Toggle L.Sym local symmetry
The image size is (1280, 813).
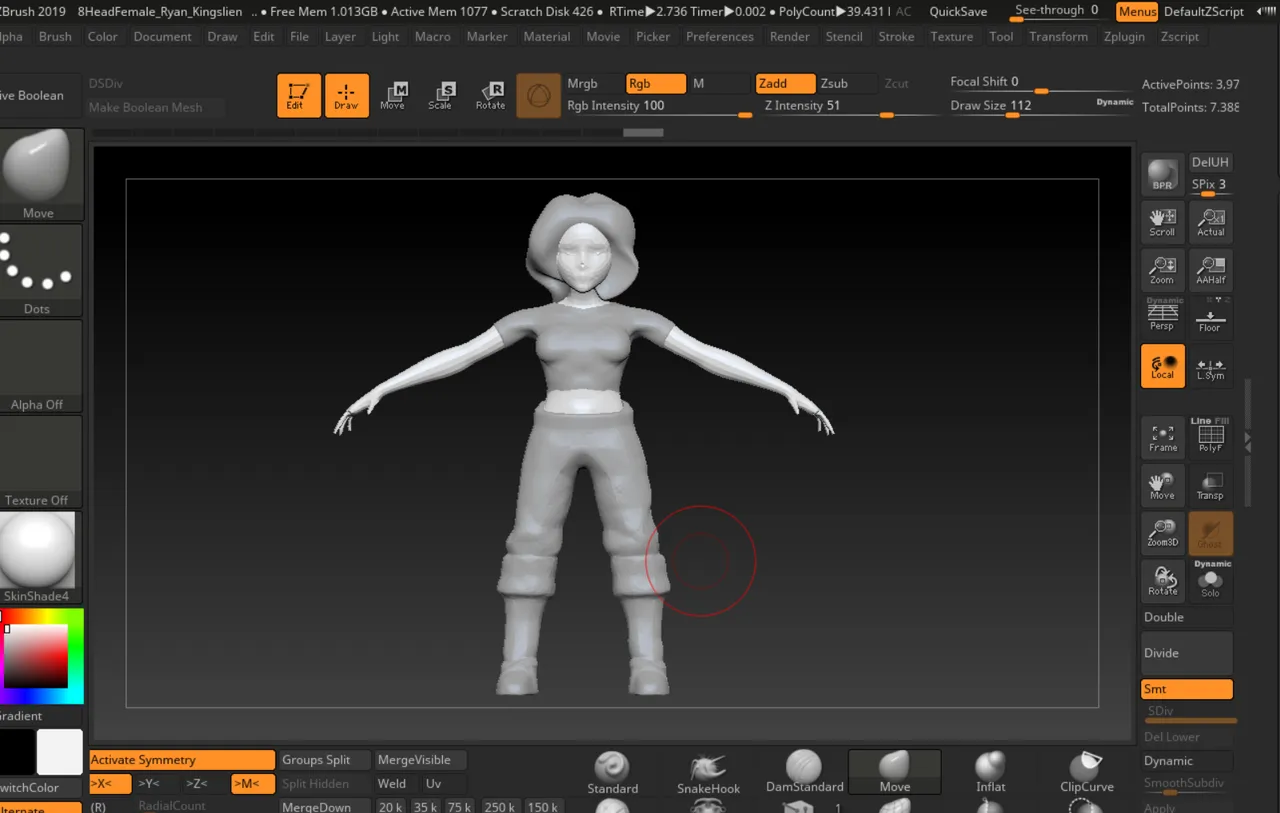[1211, 366]
